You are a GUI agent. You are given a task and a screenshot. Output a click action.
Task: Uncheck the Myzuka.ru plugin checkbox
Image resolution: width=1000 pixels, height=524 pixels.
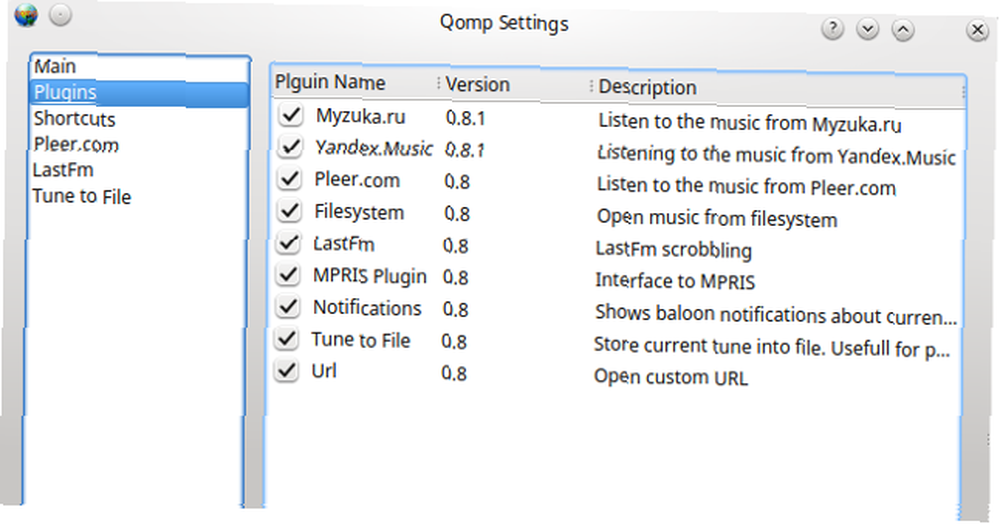291,115
